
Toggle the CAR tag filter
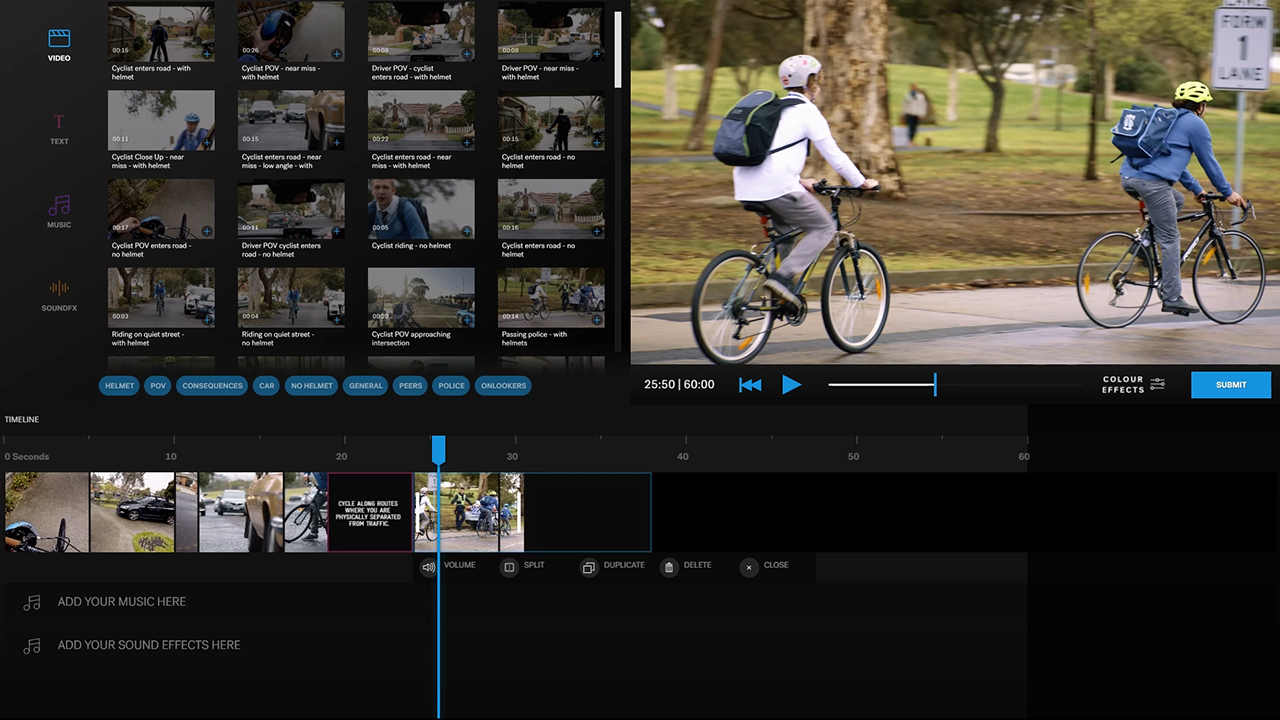266,385
